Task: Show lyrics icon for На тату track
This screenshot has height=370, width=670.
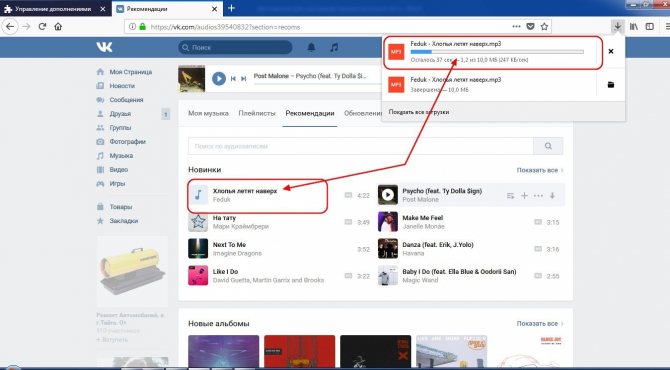Action: point(348,222)
